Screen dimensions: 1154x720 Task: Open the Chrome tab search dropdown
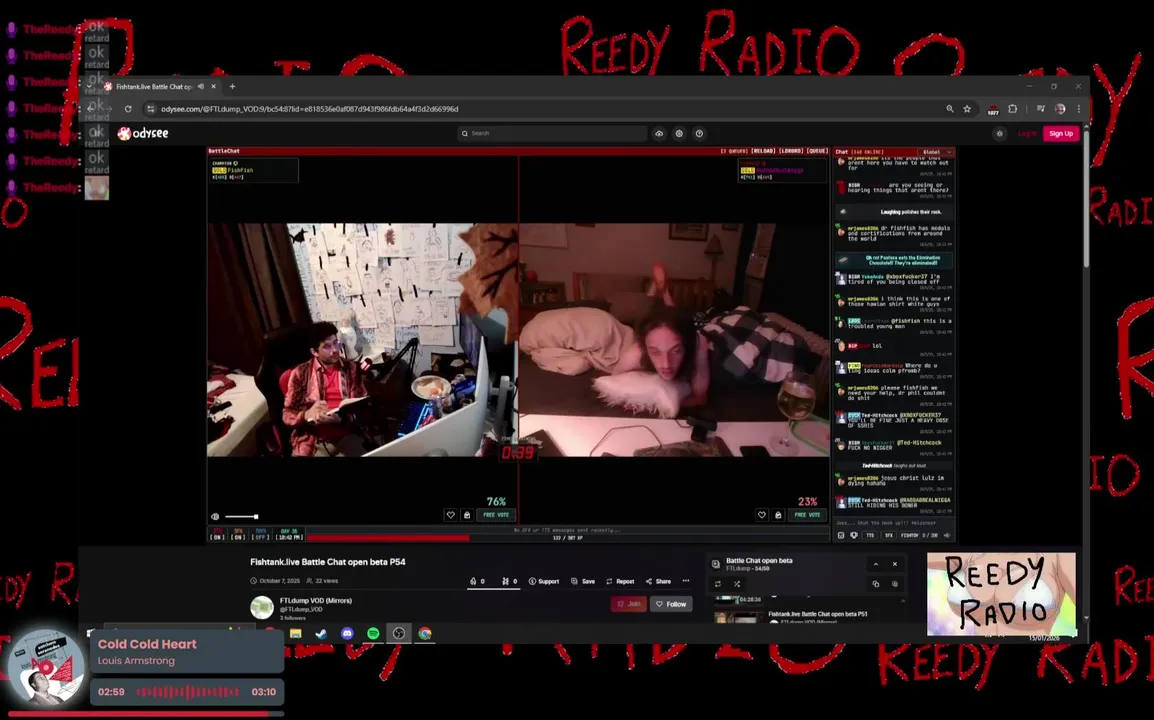[89, 86]
